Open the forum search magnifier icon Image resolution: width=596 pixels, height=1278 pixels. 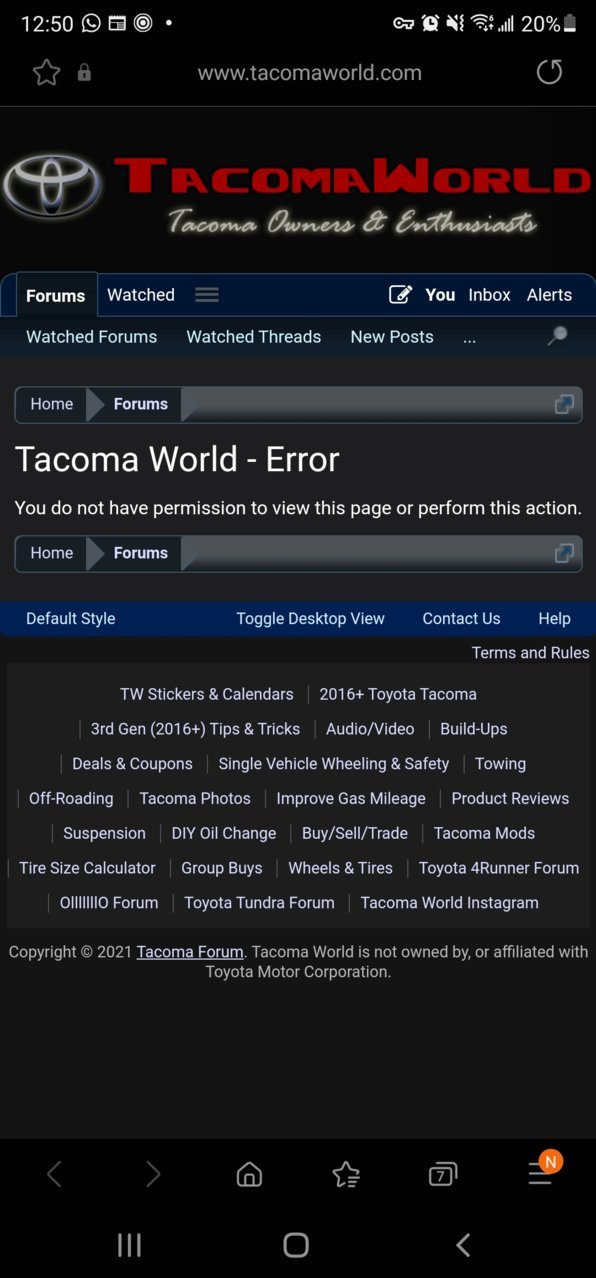pyautogui.click(x=558, y=336)
